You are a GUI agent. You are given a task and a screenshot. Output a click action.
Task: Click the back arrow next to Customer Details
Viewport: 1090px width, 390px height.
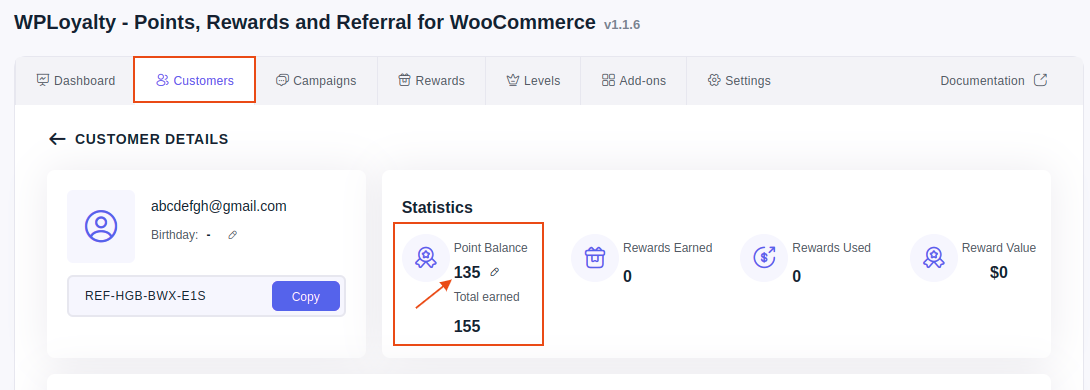pyautogui.click(x=57, y=139)
